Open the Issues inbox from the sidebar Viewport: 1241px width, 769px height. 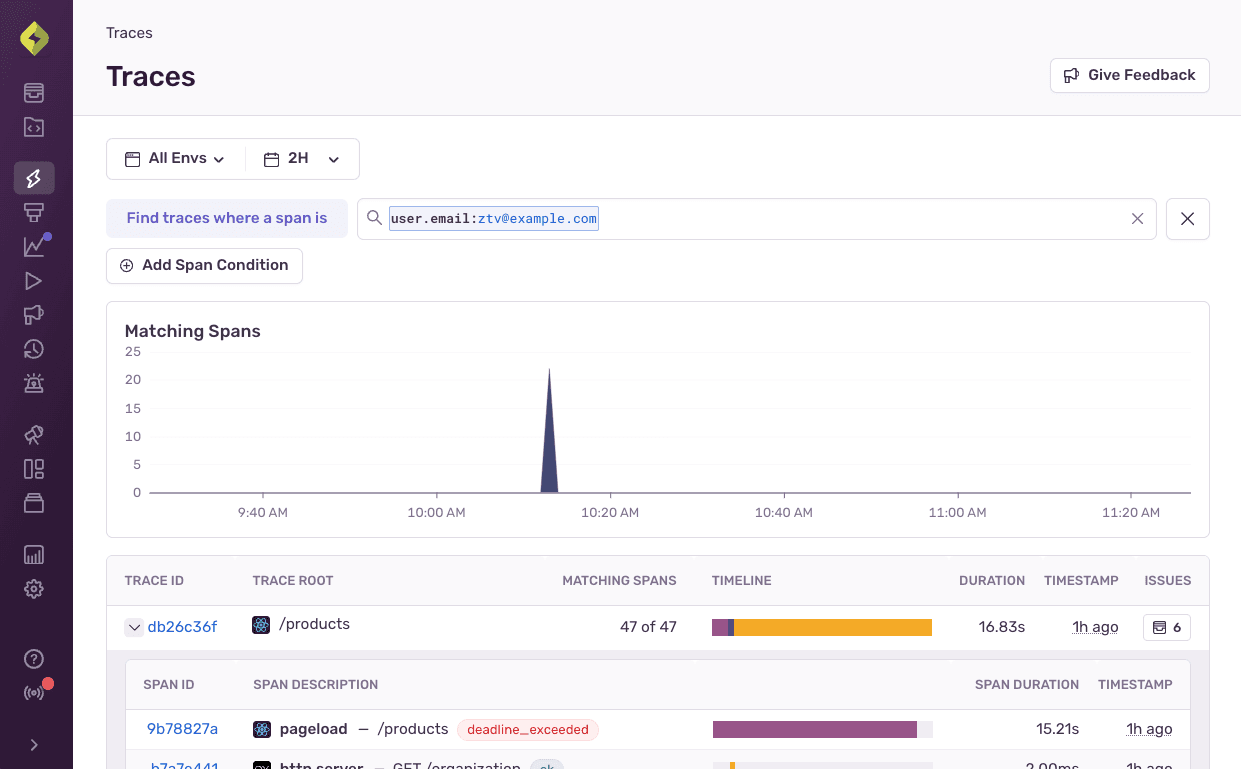click(33, 92)
